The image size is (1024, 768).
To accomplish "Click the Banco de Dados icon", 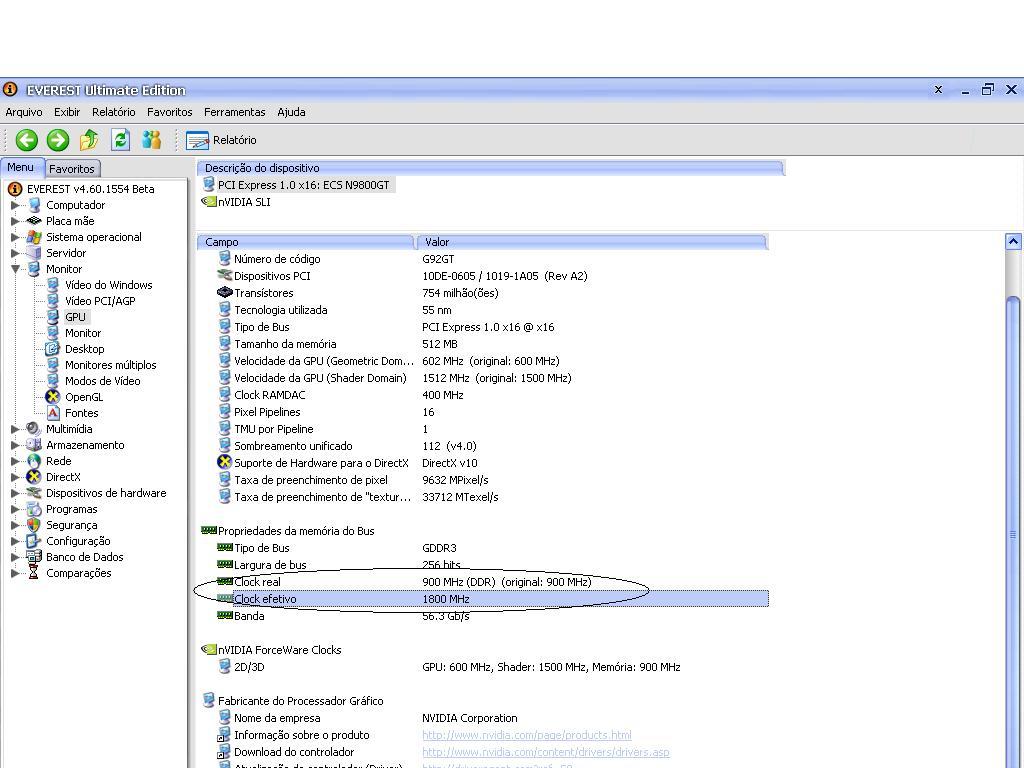I will click(x=34, y=557).
